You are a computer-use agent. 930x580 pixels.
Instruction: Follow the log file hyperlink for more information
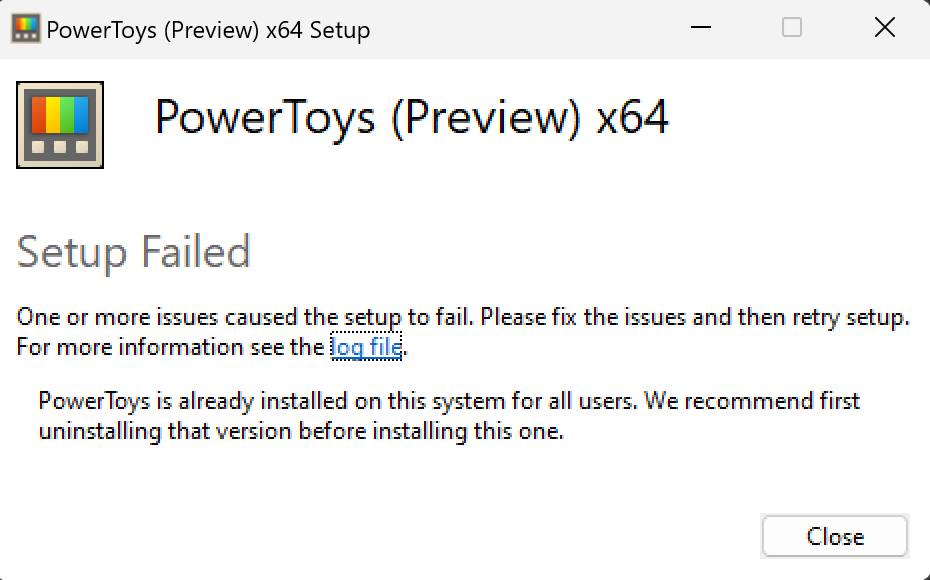(x=365, y=347)
